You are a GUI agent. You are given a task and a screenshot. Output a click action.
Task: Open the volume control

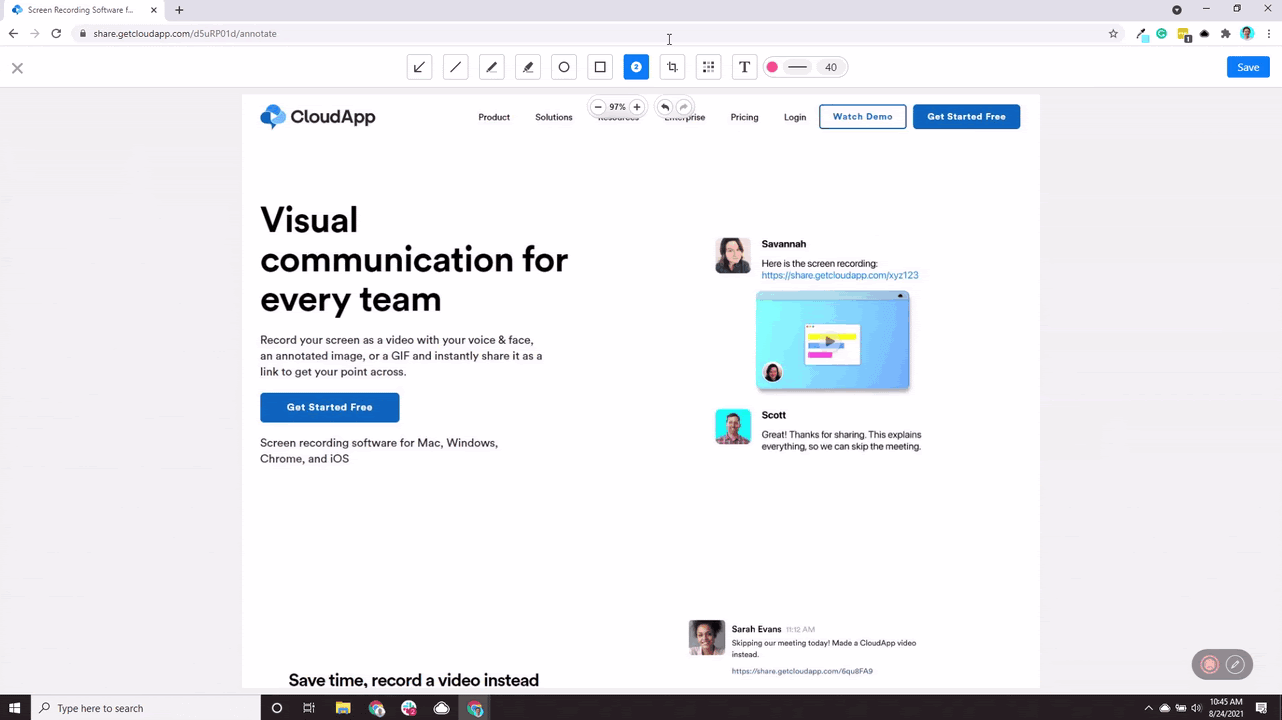coord(1196,708)
